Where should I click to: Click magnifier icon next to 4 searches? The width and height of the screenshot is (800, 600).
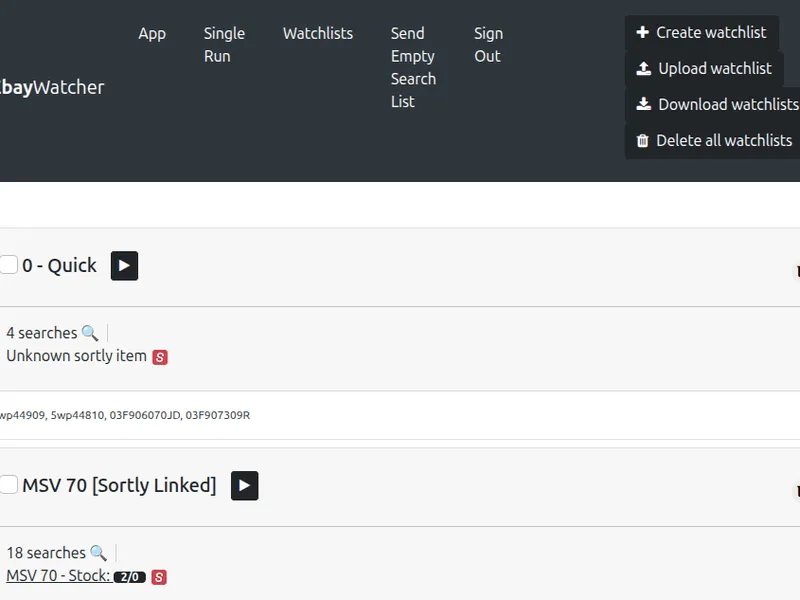[90, 333]
